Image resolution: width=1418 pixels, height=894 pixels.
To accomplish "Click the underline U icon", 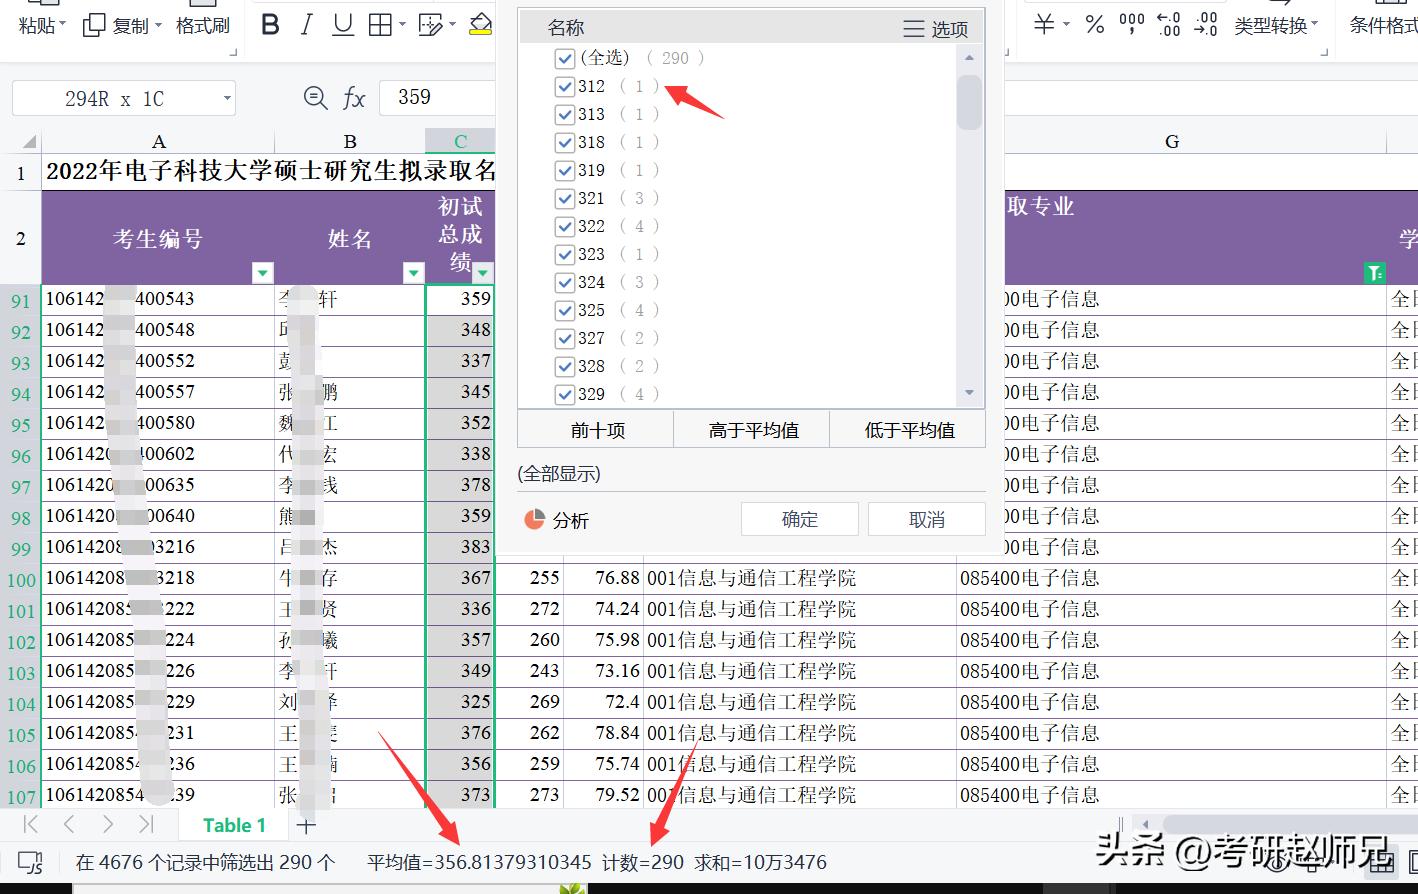I will click(x=342, y=24).
